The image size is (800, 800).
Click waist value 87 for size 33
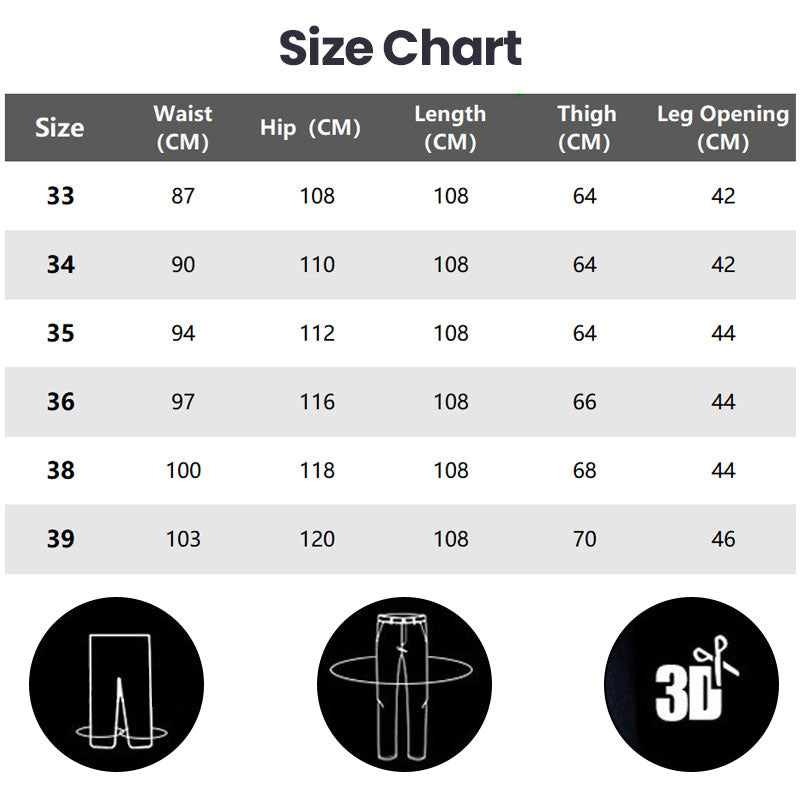coord(183,196)
